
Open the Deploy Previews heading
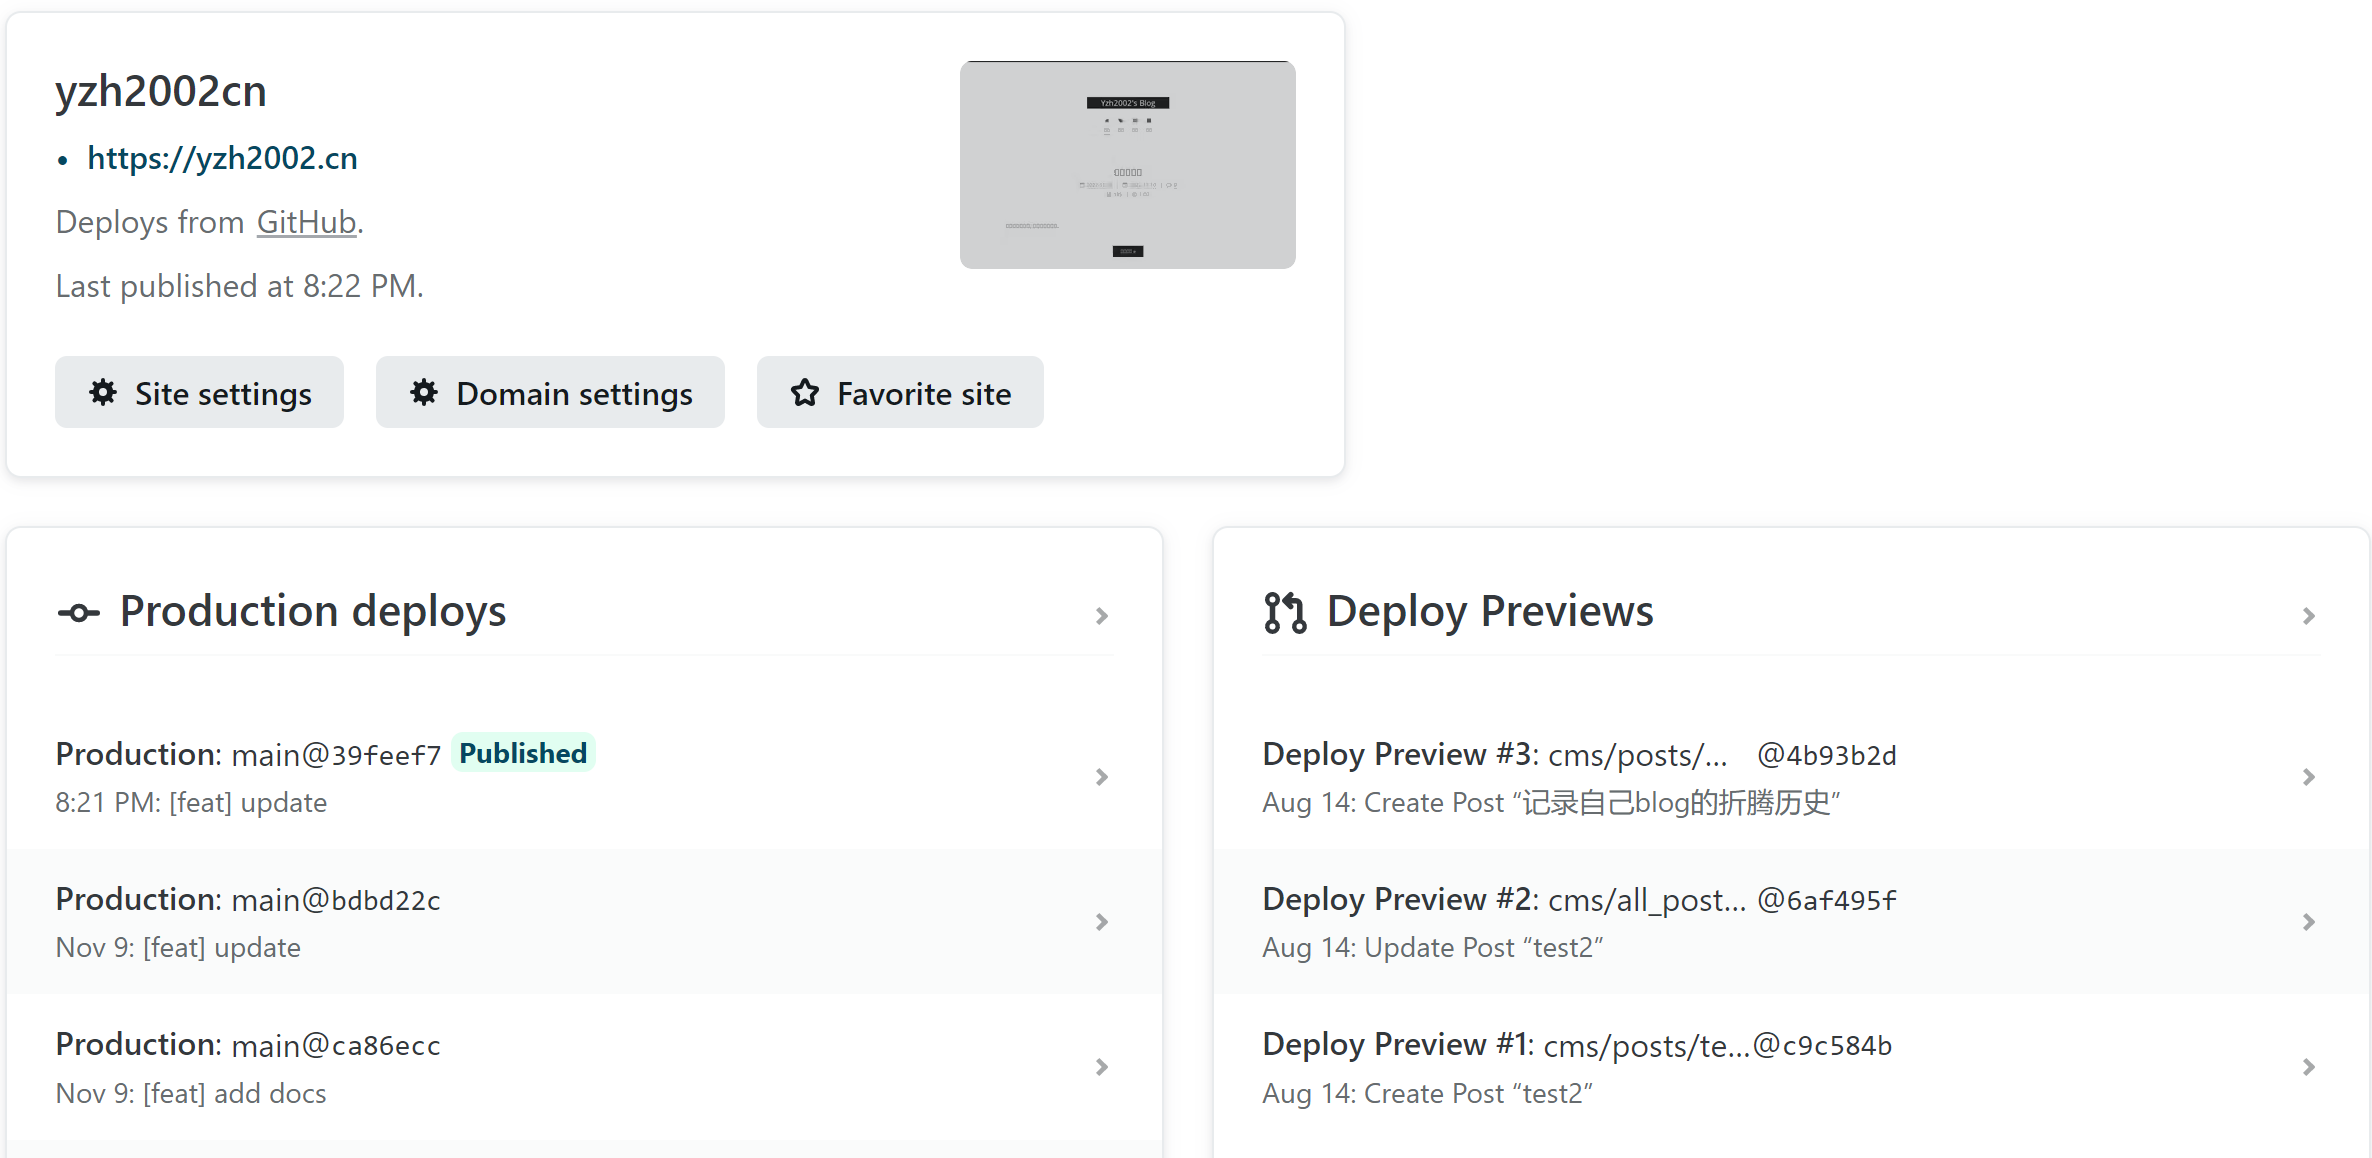click(1489, 611)
